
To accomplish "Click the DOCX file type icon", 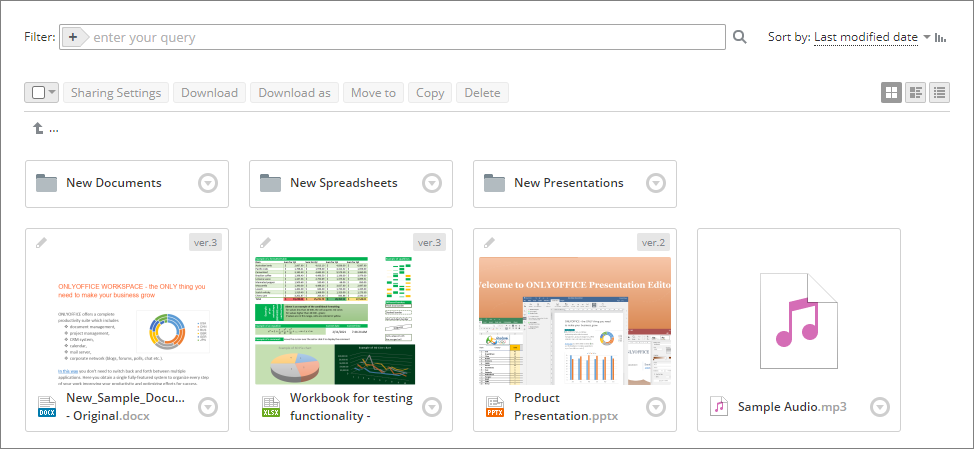I will tap(47, 407).
